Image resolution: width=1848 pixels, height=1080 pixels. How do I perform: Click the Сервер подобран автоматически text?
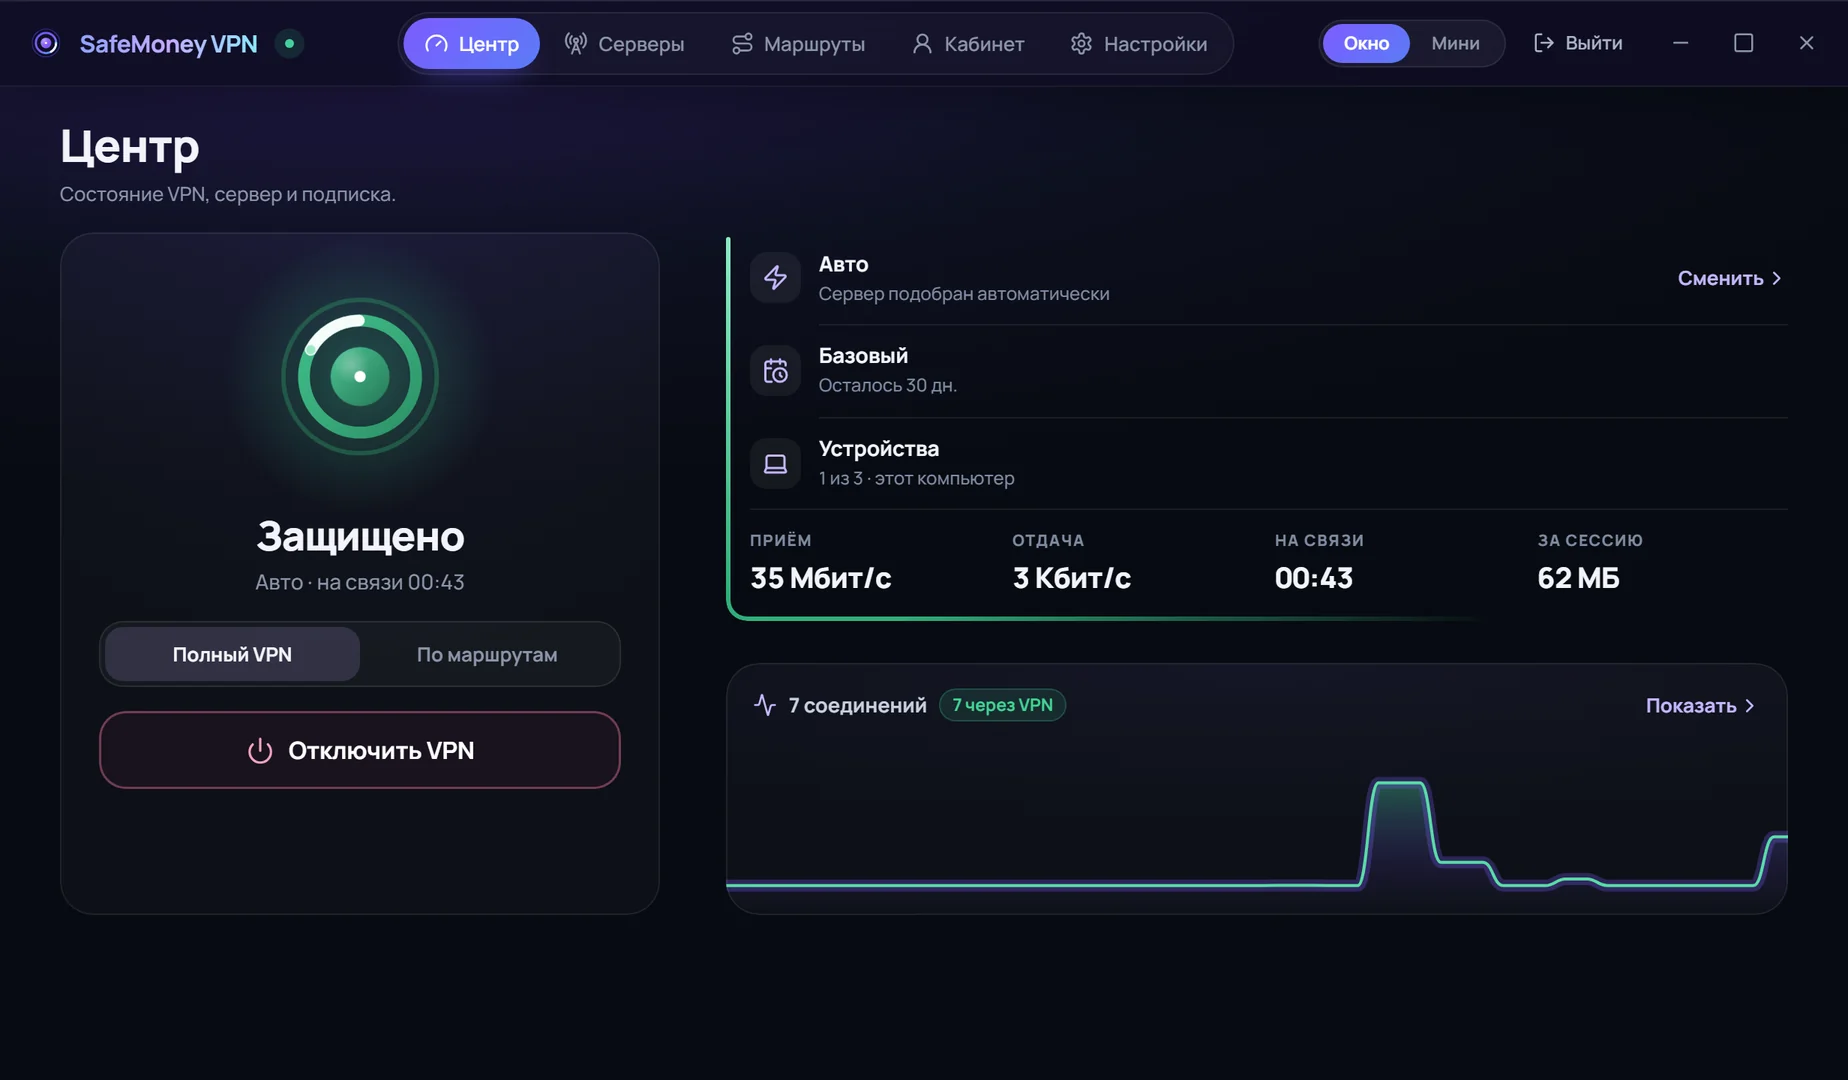pyautogui.click(x=964, y=294)
